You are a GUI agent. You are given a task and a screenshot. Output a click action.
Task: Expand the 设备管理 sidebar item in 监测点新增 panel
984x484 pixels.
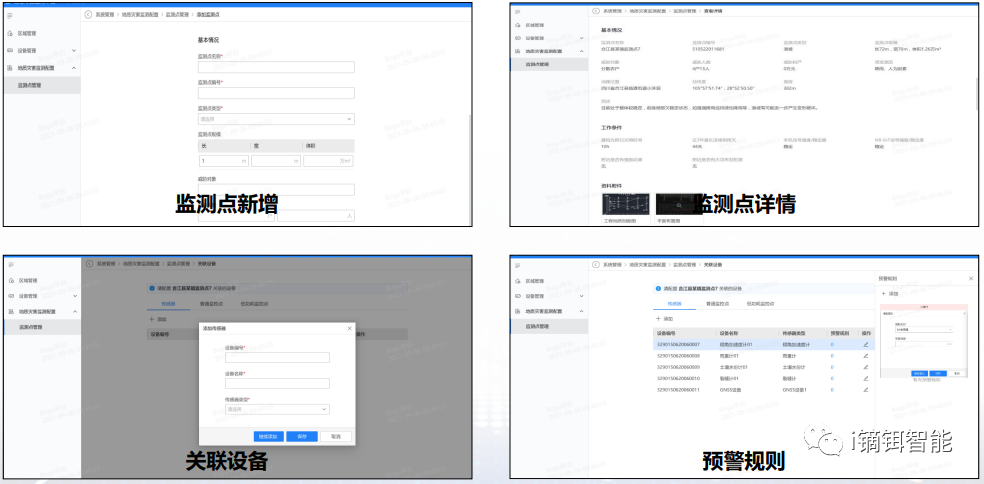[x=74, y=50]
